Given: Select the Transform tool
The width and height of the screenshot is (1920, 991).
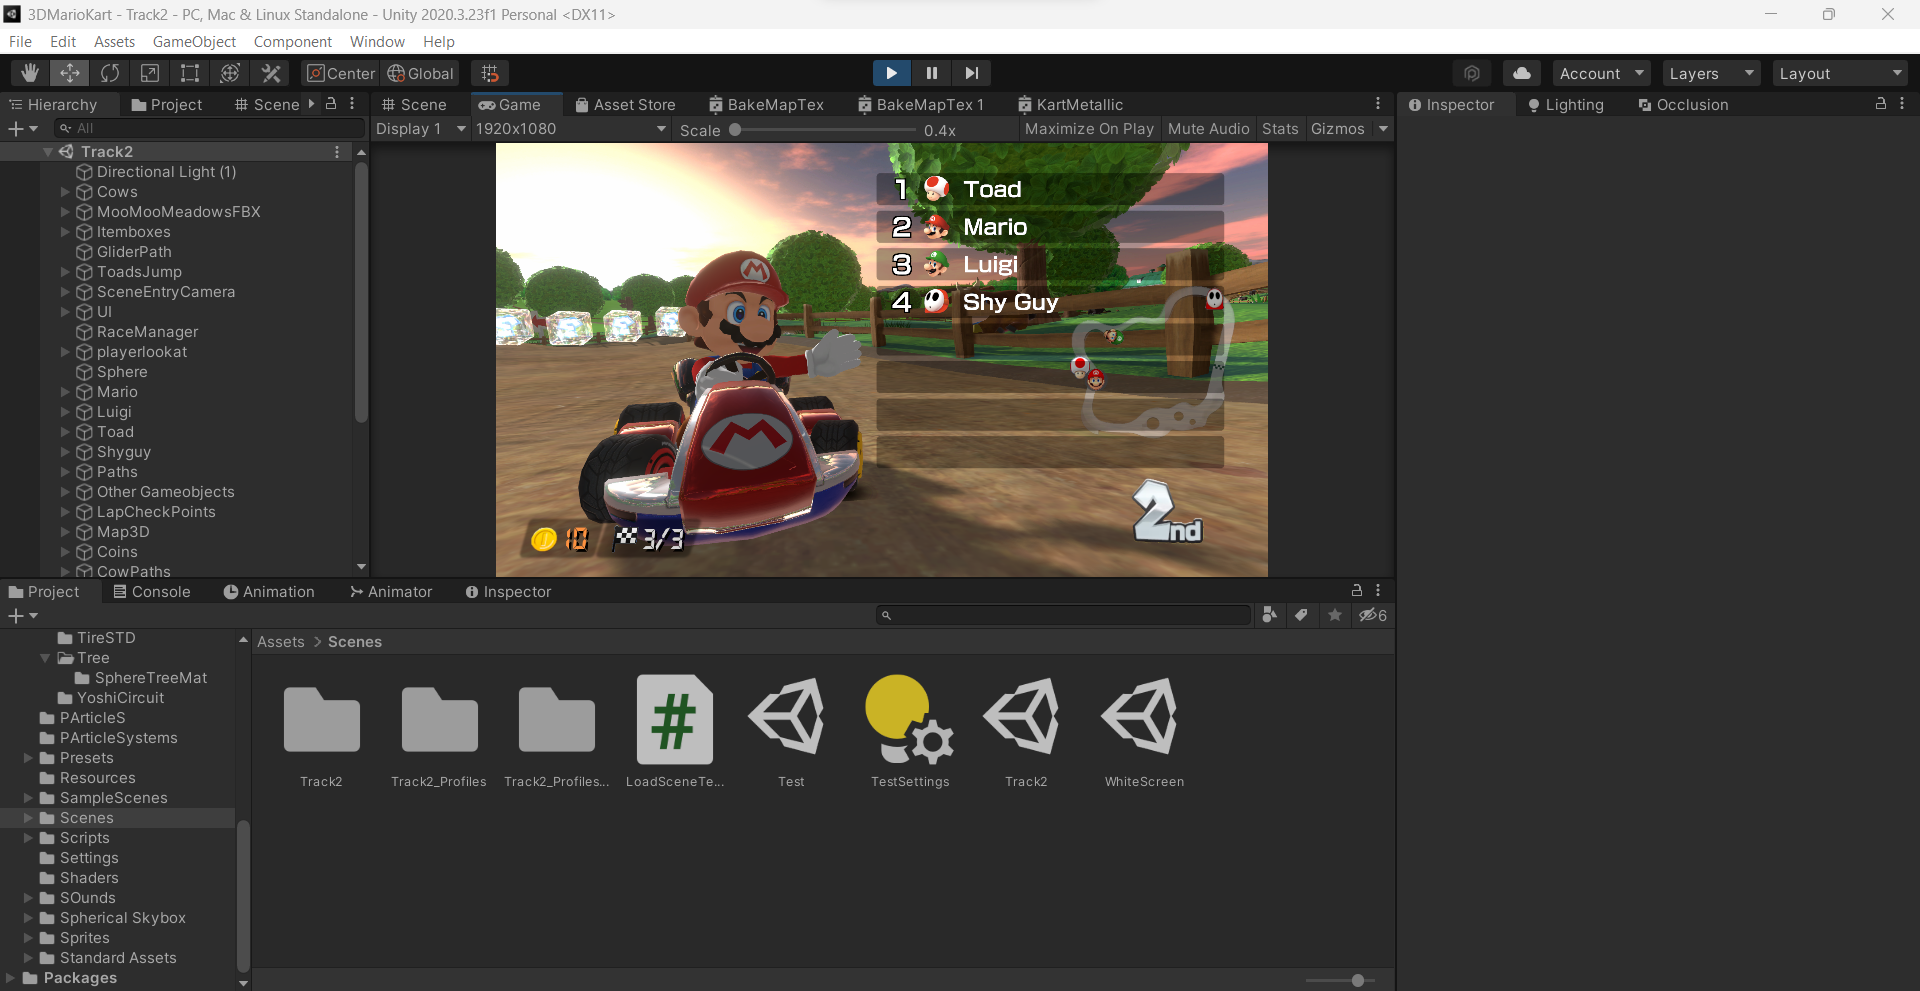Looking at the screenshot, I should point(230,73).
